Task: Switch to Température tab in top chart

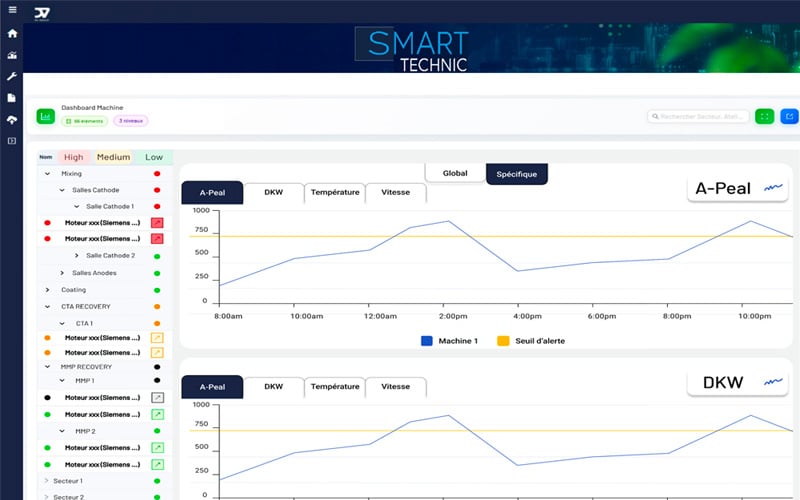Action: pos(335,192)
